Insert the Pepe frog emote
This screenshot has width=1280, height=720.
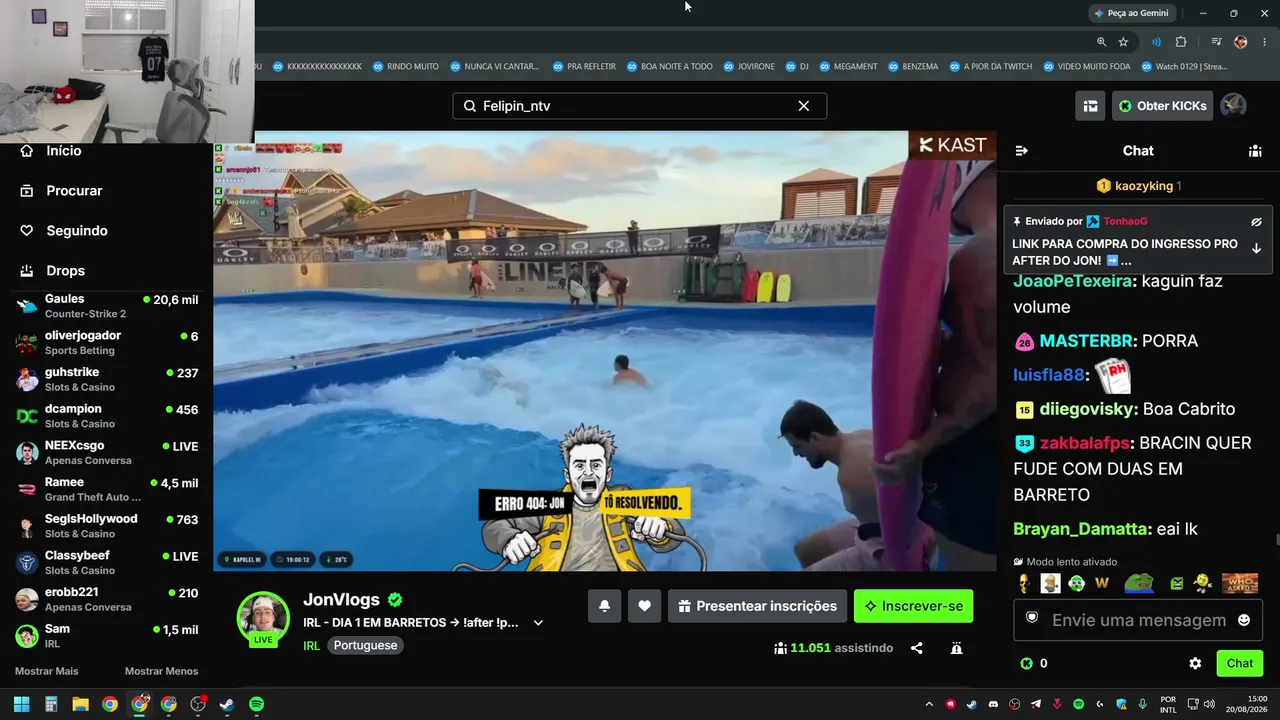pyautogui.click(x=1138, y=583)
